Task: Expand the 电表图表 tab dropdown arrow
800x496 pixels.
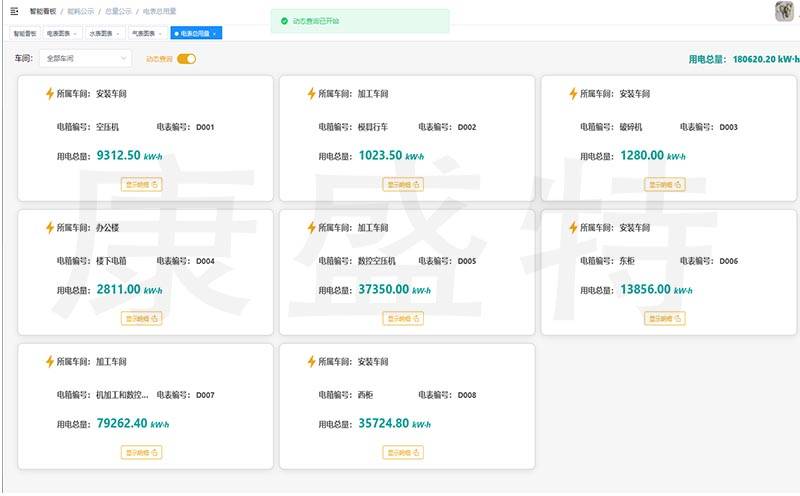Action: pos(75,34)
